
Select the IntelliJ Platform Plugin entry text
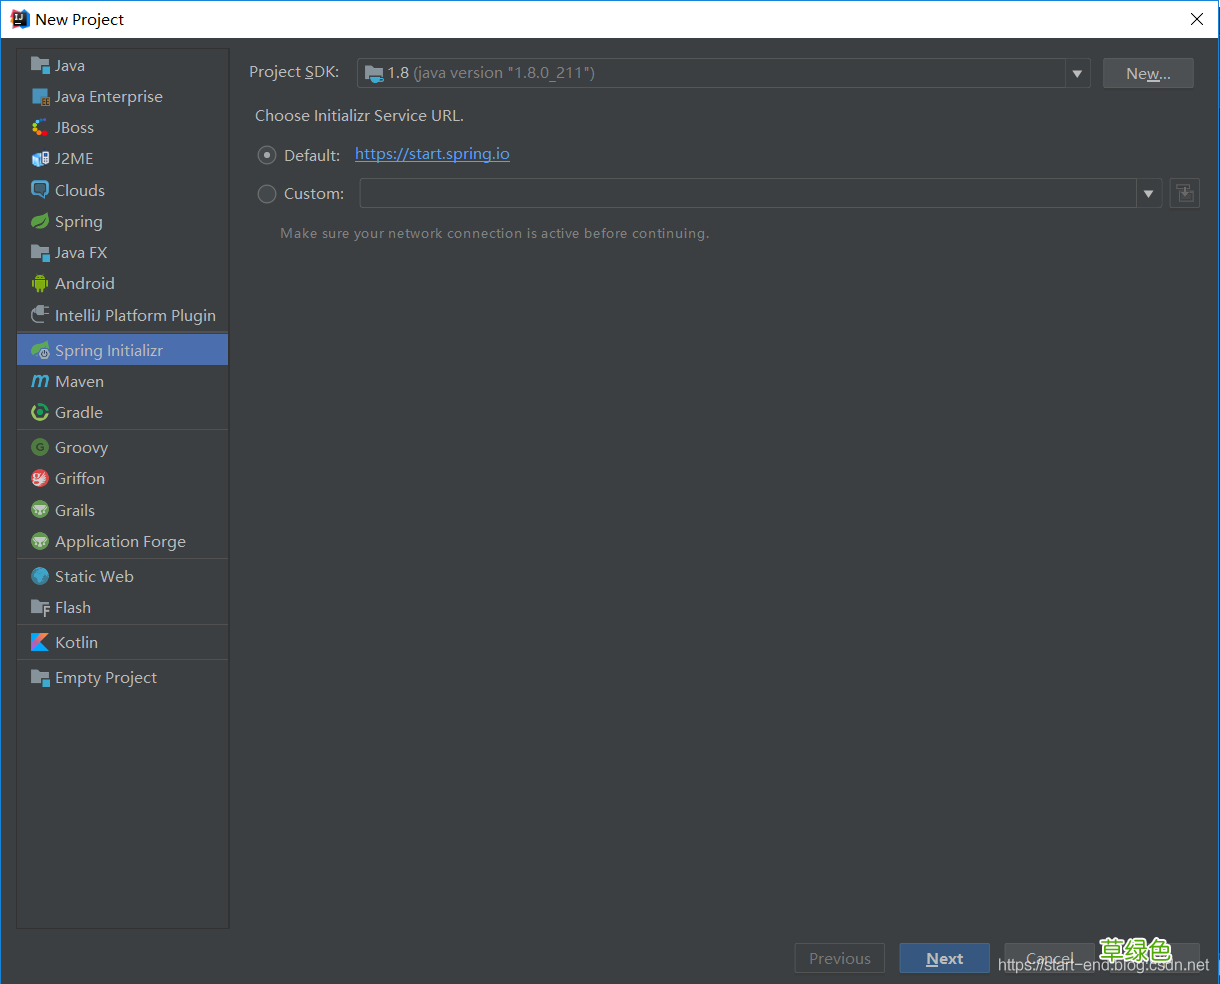click(x=136, y=315)
